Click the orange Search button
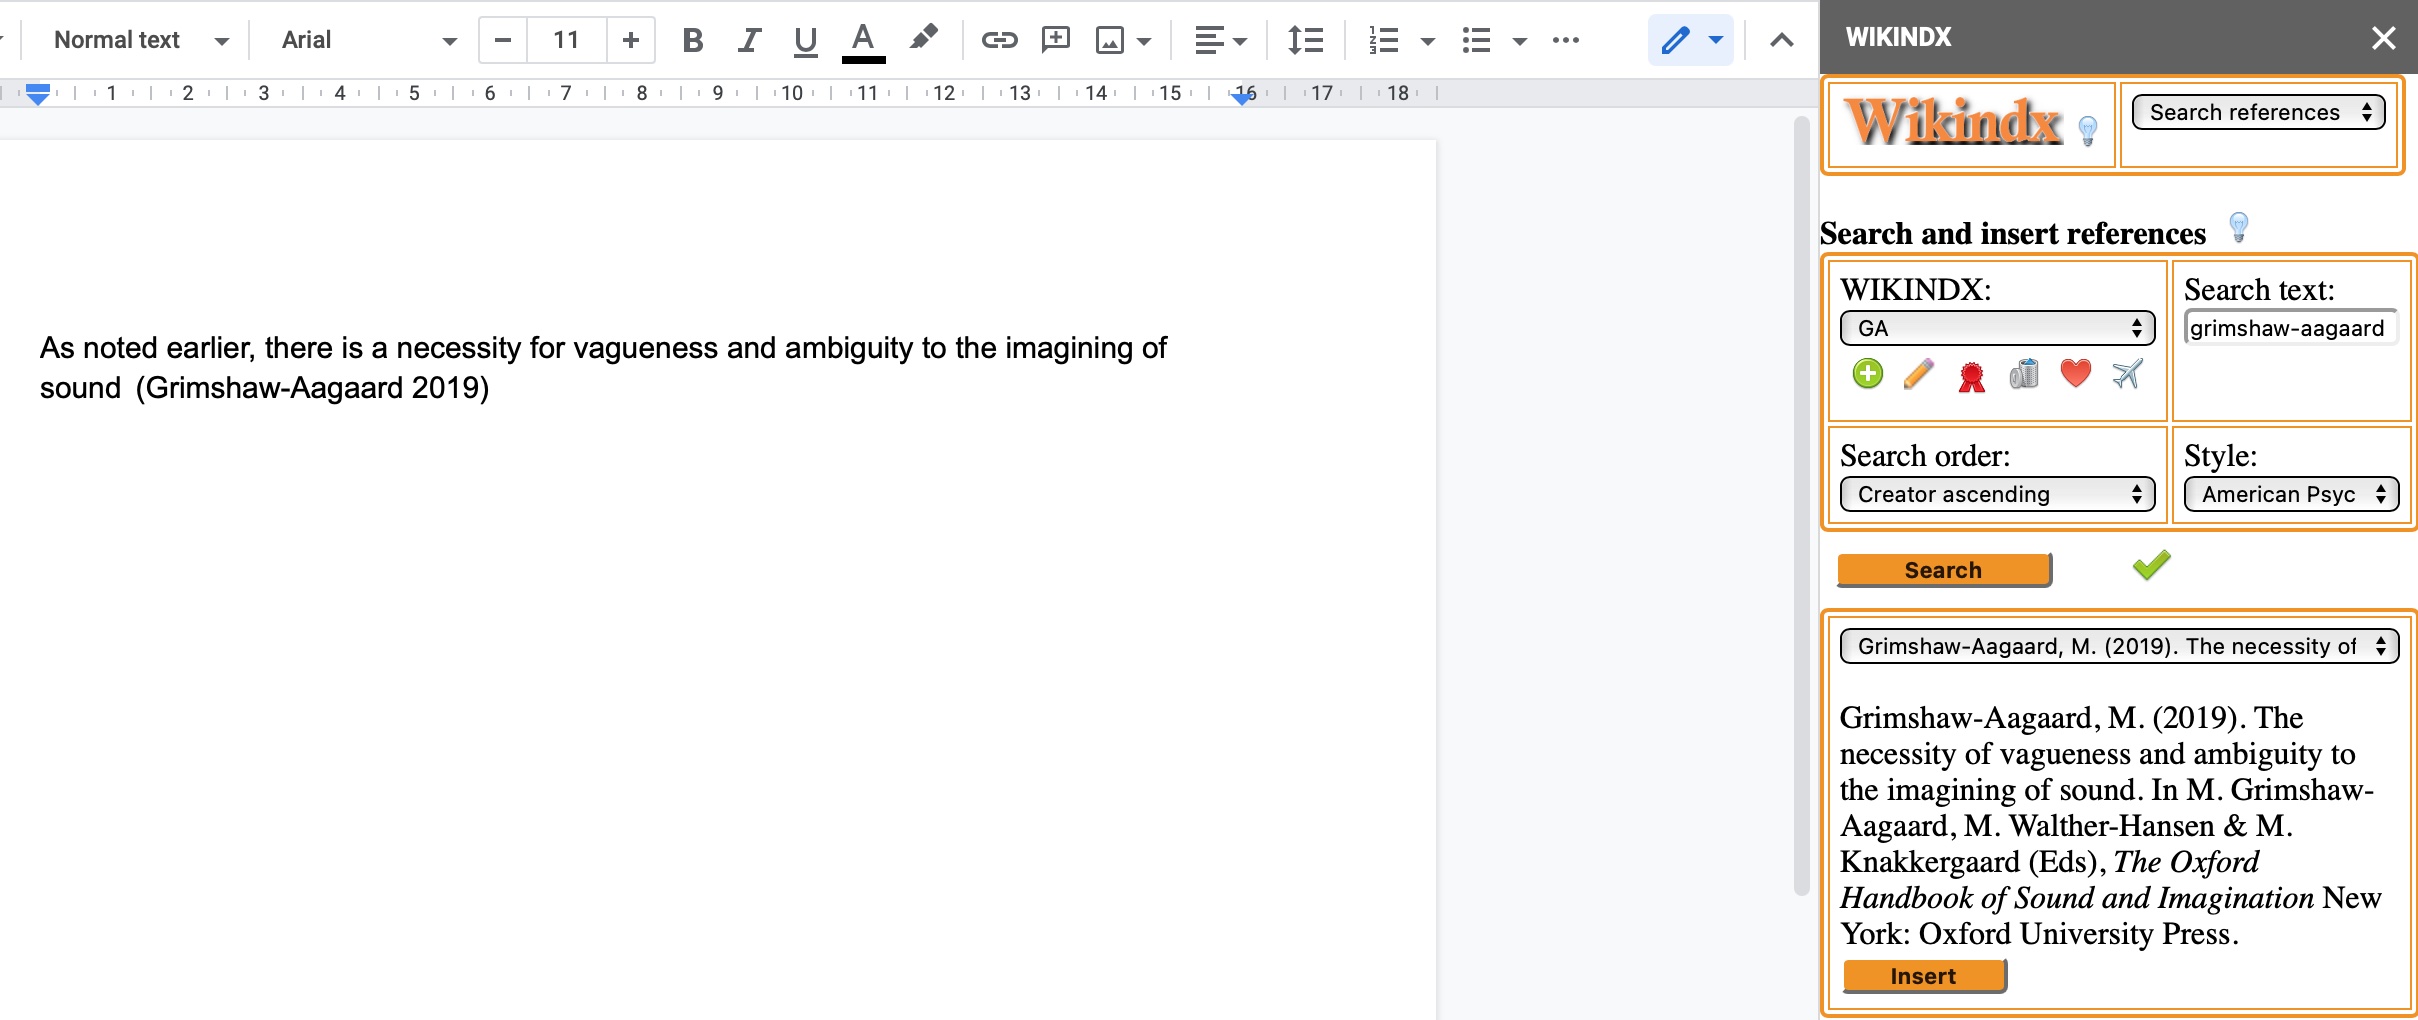This screenshot has height=1020, width=2418. pos(1943,570)
